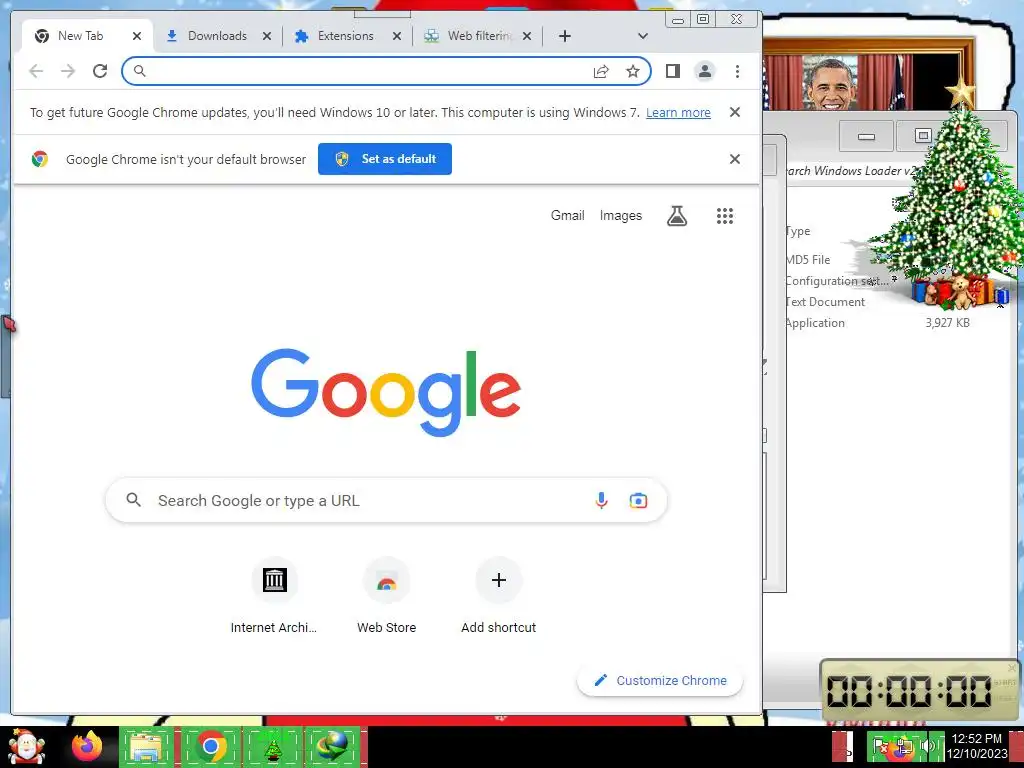Screen dimensions: 1024x768
Task: Open Action Center flag tray icon
Action: pyautogui.click(x=880, y=746)
